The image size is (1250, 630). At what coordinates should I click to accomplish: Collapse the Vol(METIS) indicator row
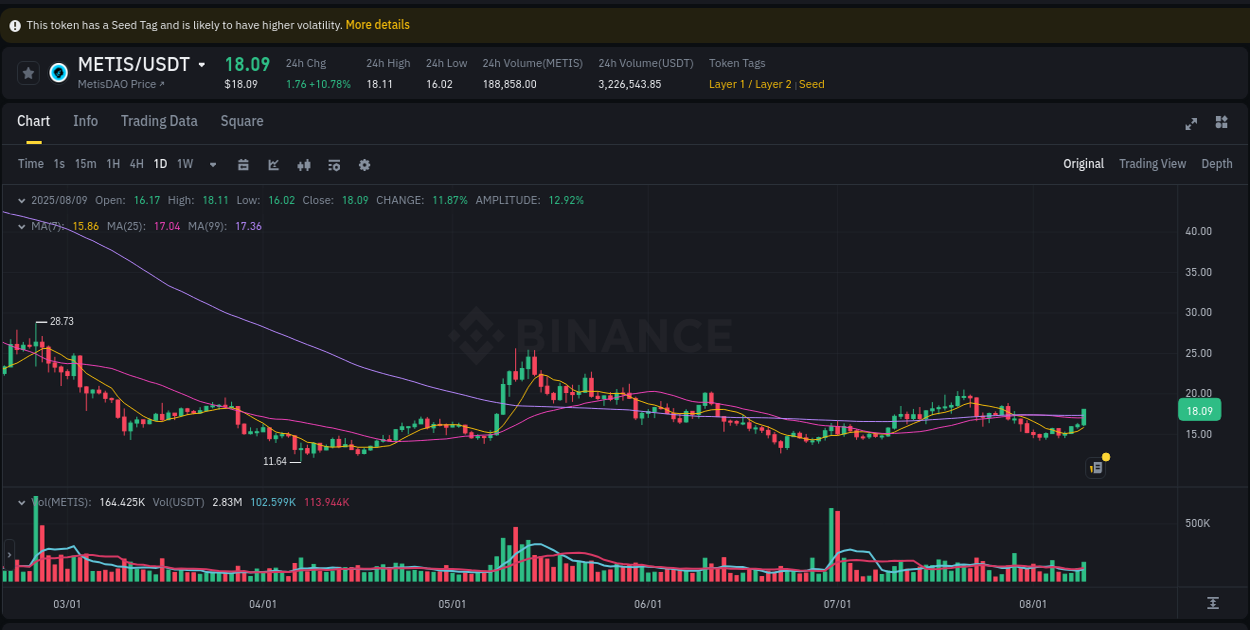pos(21,502)
